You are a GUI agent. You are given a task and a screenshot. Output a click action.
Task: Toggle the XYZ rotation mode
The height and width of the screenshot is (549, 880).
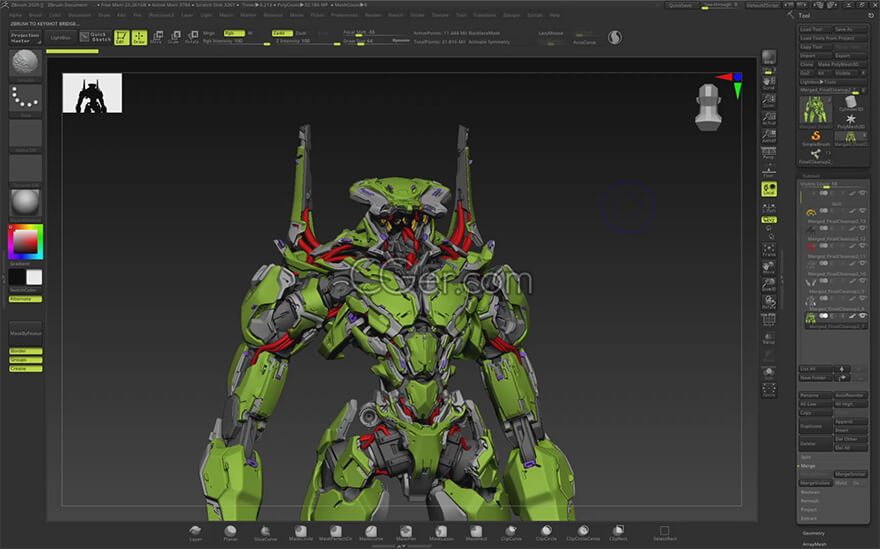pos(769,219)
